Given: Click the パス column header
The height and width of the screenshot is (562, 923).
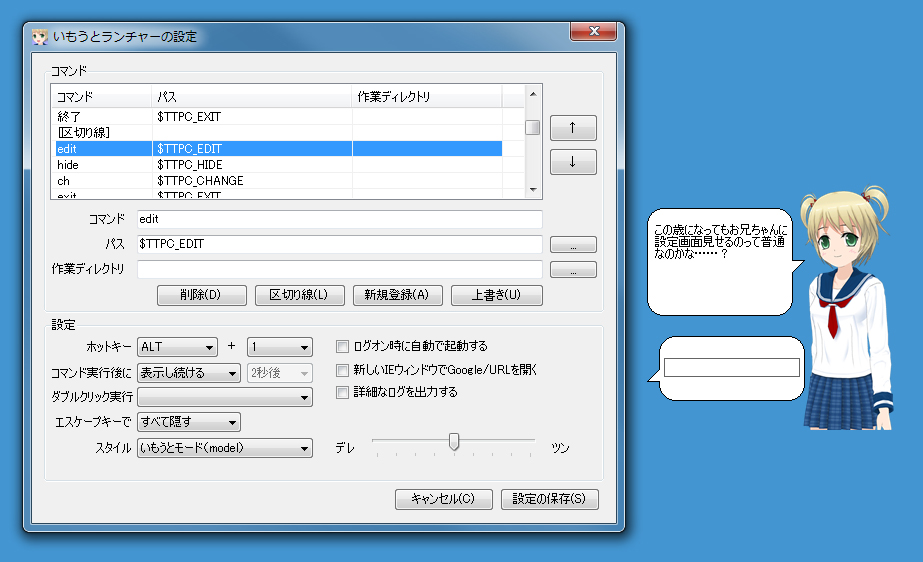Looking at the screenshot, I should coord(251,97).
